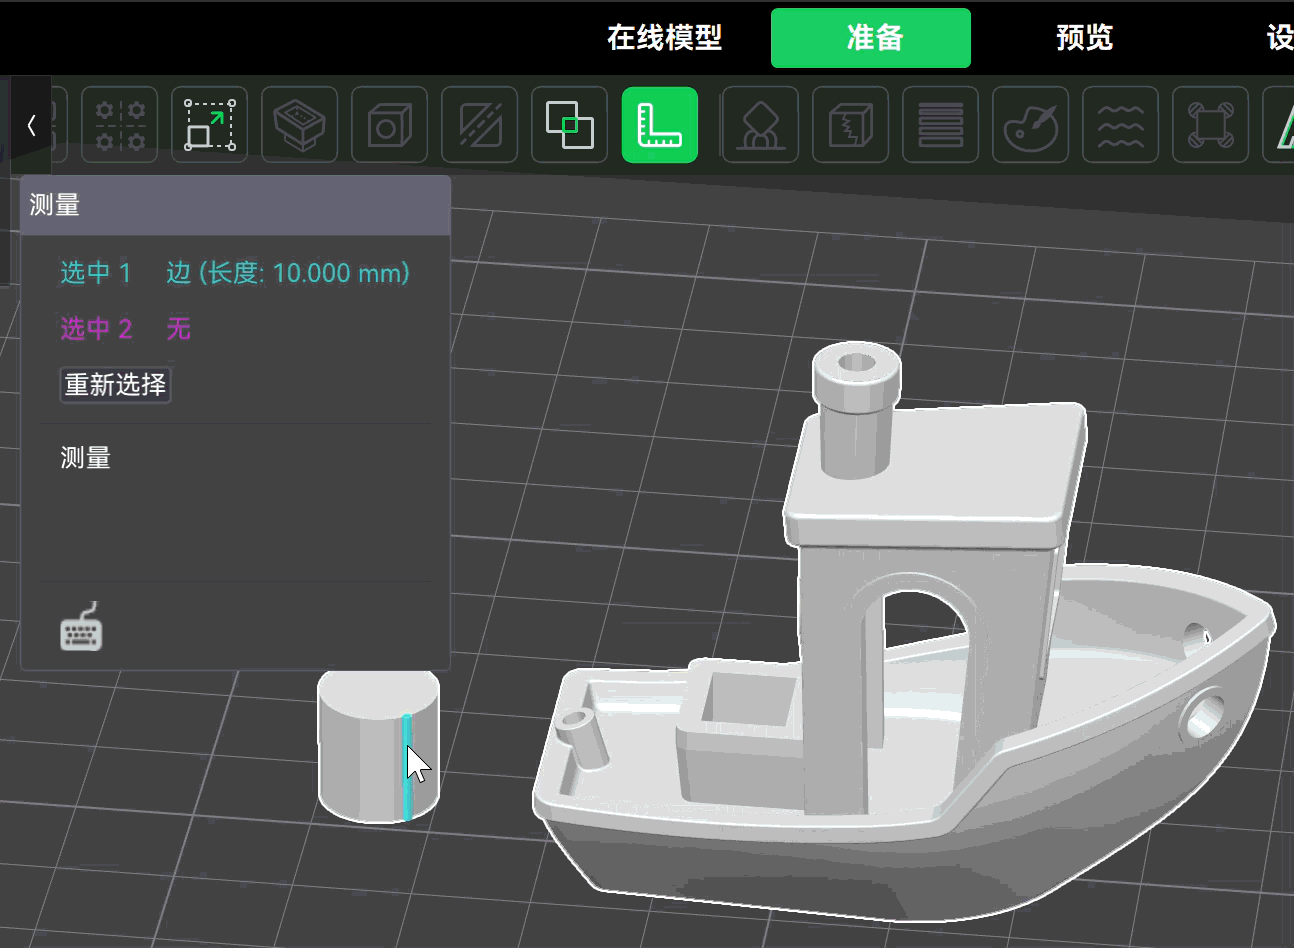Collapse the toolbar with the left chevron
This screenshot has width=1294, height=948.
tap(31, 125)
